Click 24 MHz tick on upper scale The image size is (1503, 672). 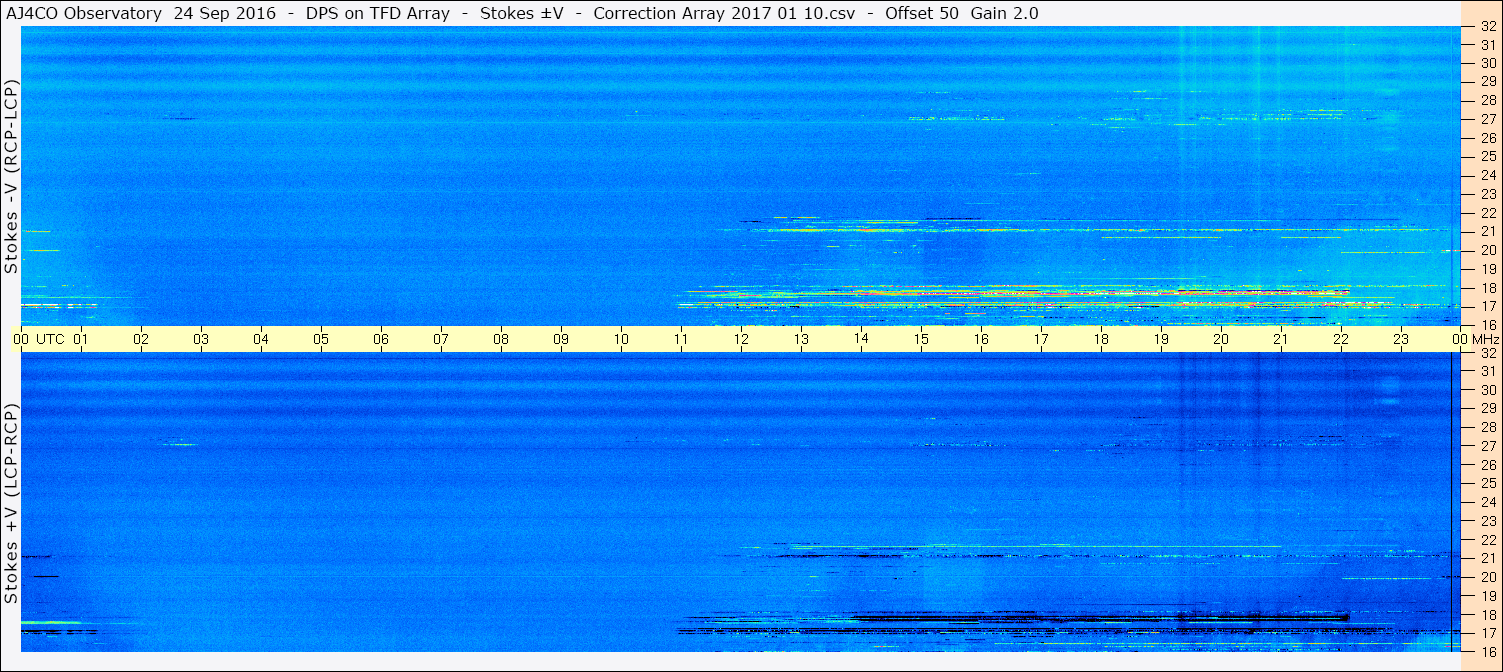(1487, 175)
